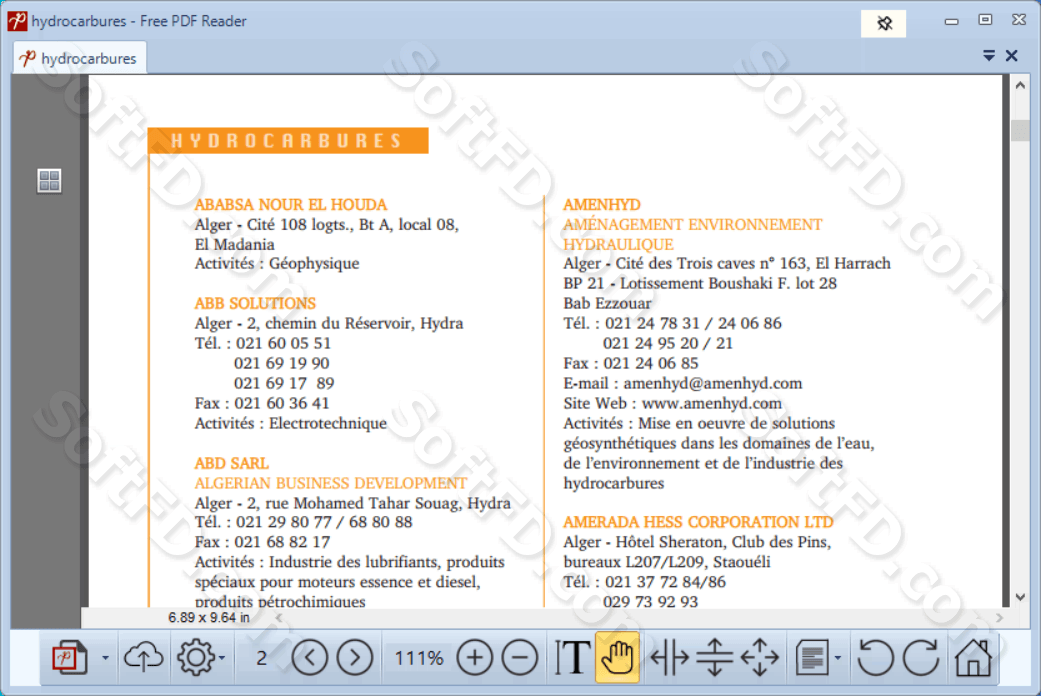Toggle the hand pan tool

617,657
